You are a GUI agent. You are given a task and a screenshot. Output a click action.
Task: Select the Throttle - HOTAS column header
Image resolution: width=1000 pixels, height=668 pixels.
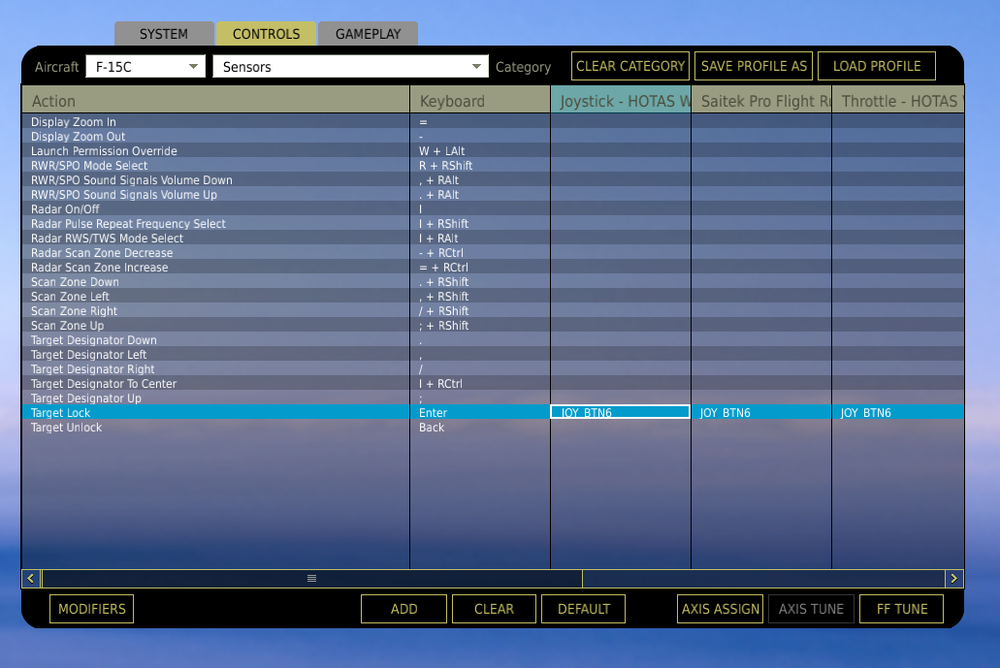pos(898,100)
